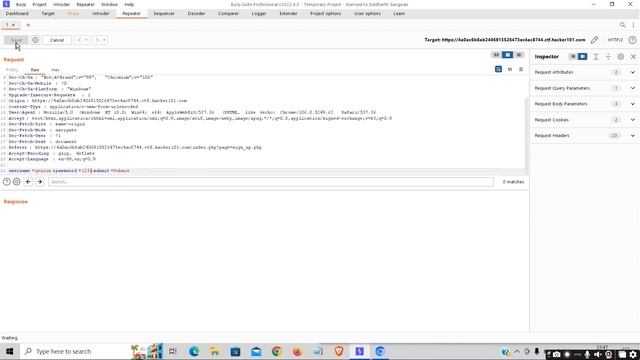Open Inspector settings gear
The image size is (640, 360).
click(620, 57)
